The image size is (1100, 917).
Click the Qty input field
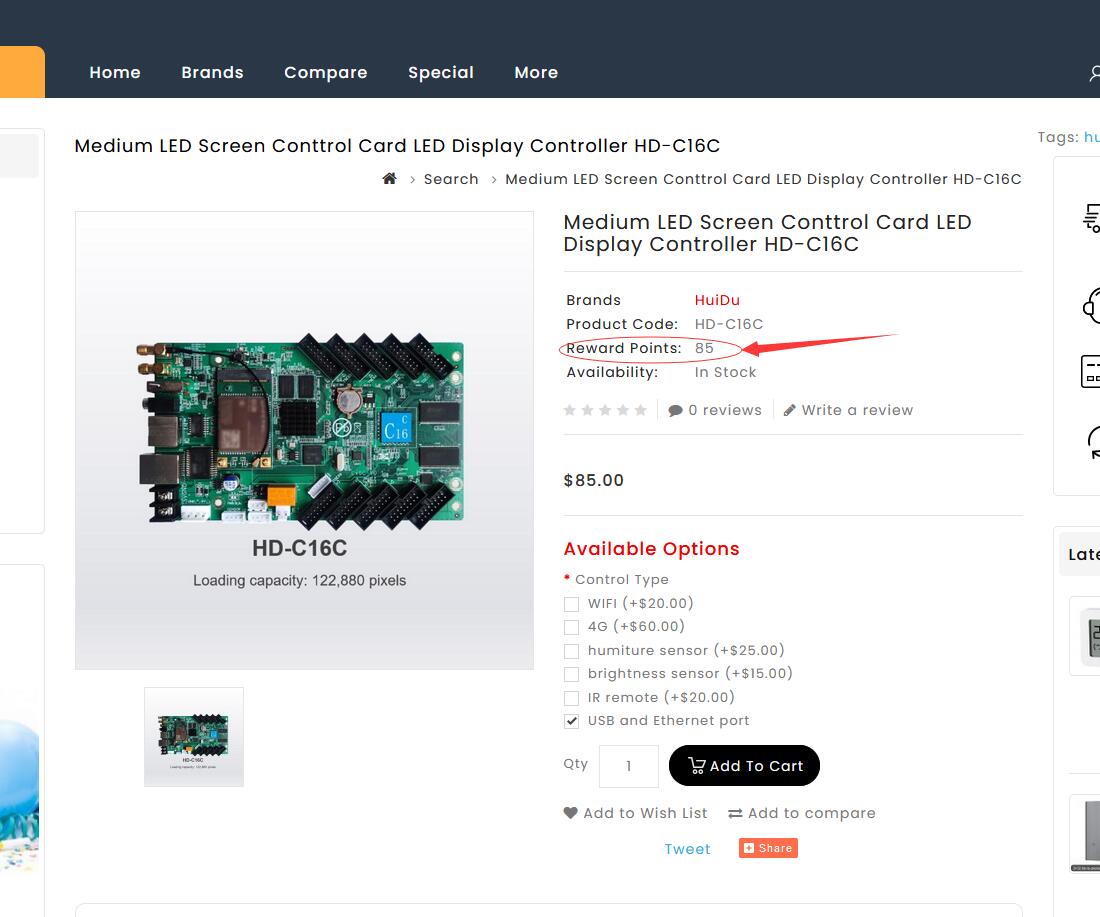(x=629, y=765)
